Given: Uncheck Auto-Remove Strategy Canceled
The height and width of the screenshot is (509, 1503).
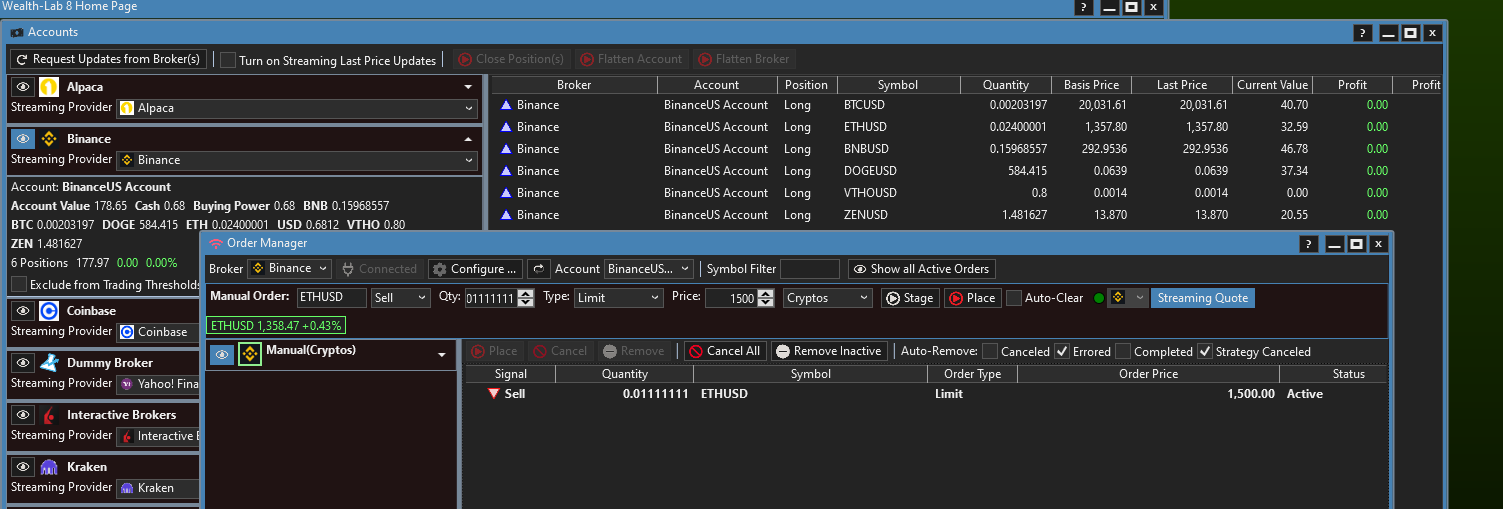Looking at the screenshot, I should coord(1206,351).
